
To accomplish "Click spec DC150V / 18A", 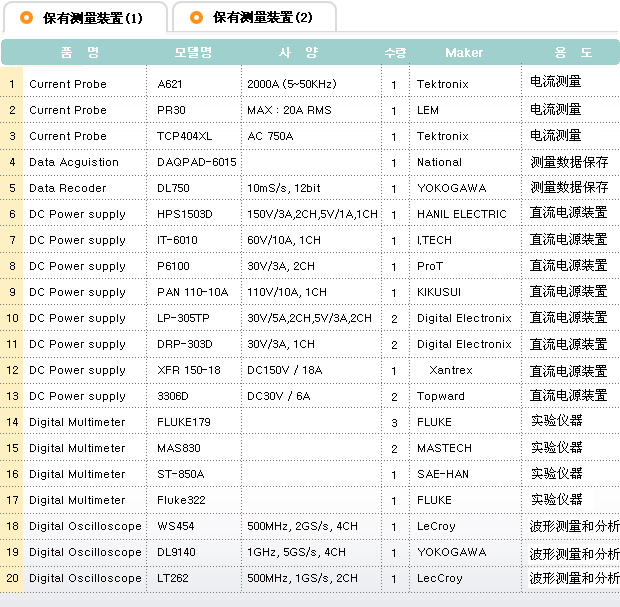I will coord(285,370).
